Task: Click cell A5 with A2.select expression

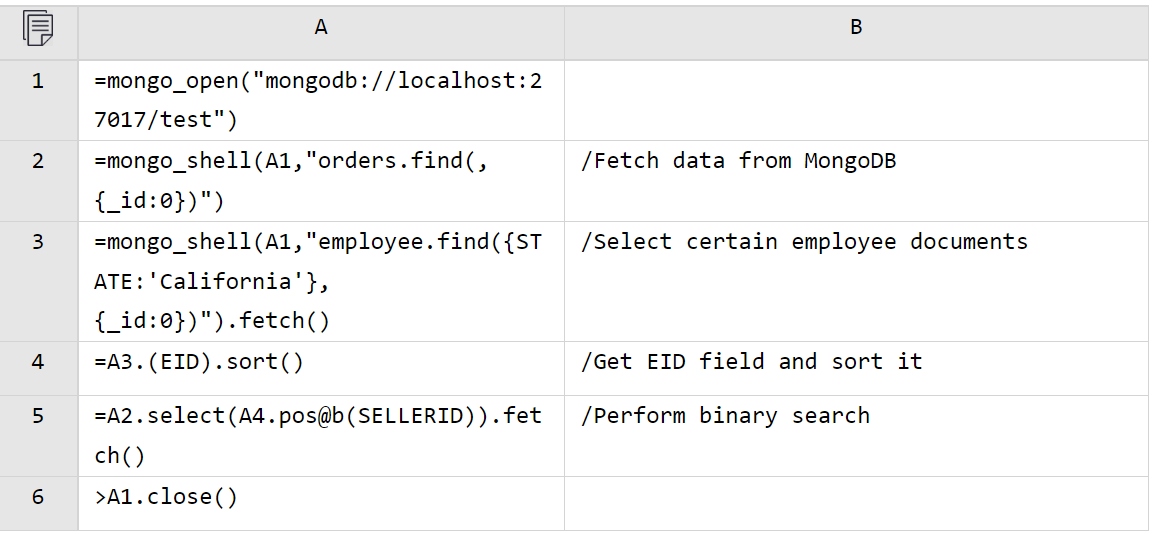Action: pyautogui.click(x=320, y=435)
